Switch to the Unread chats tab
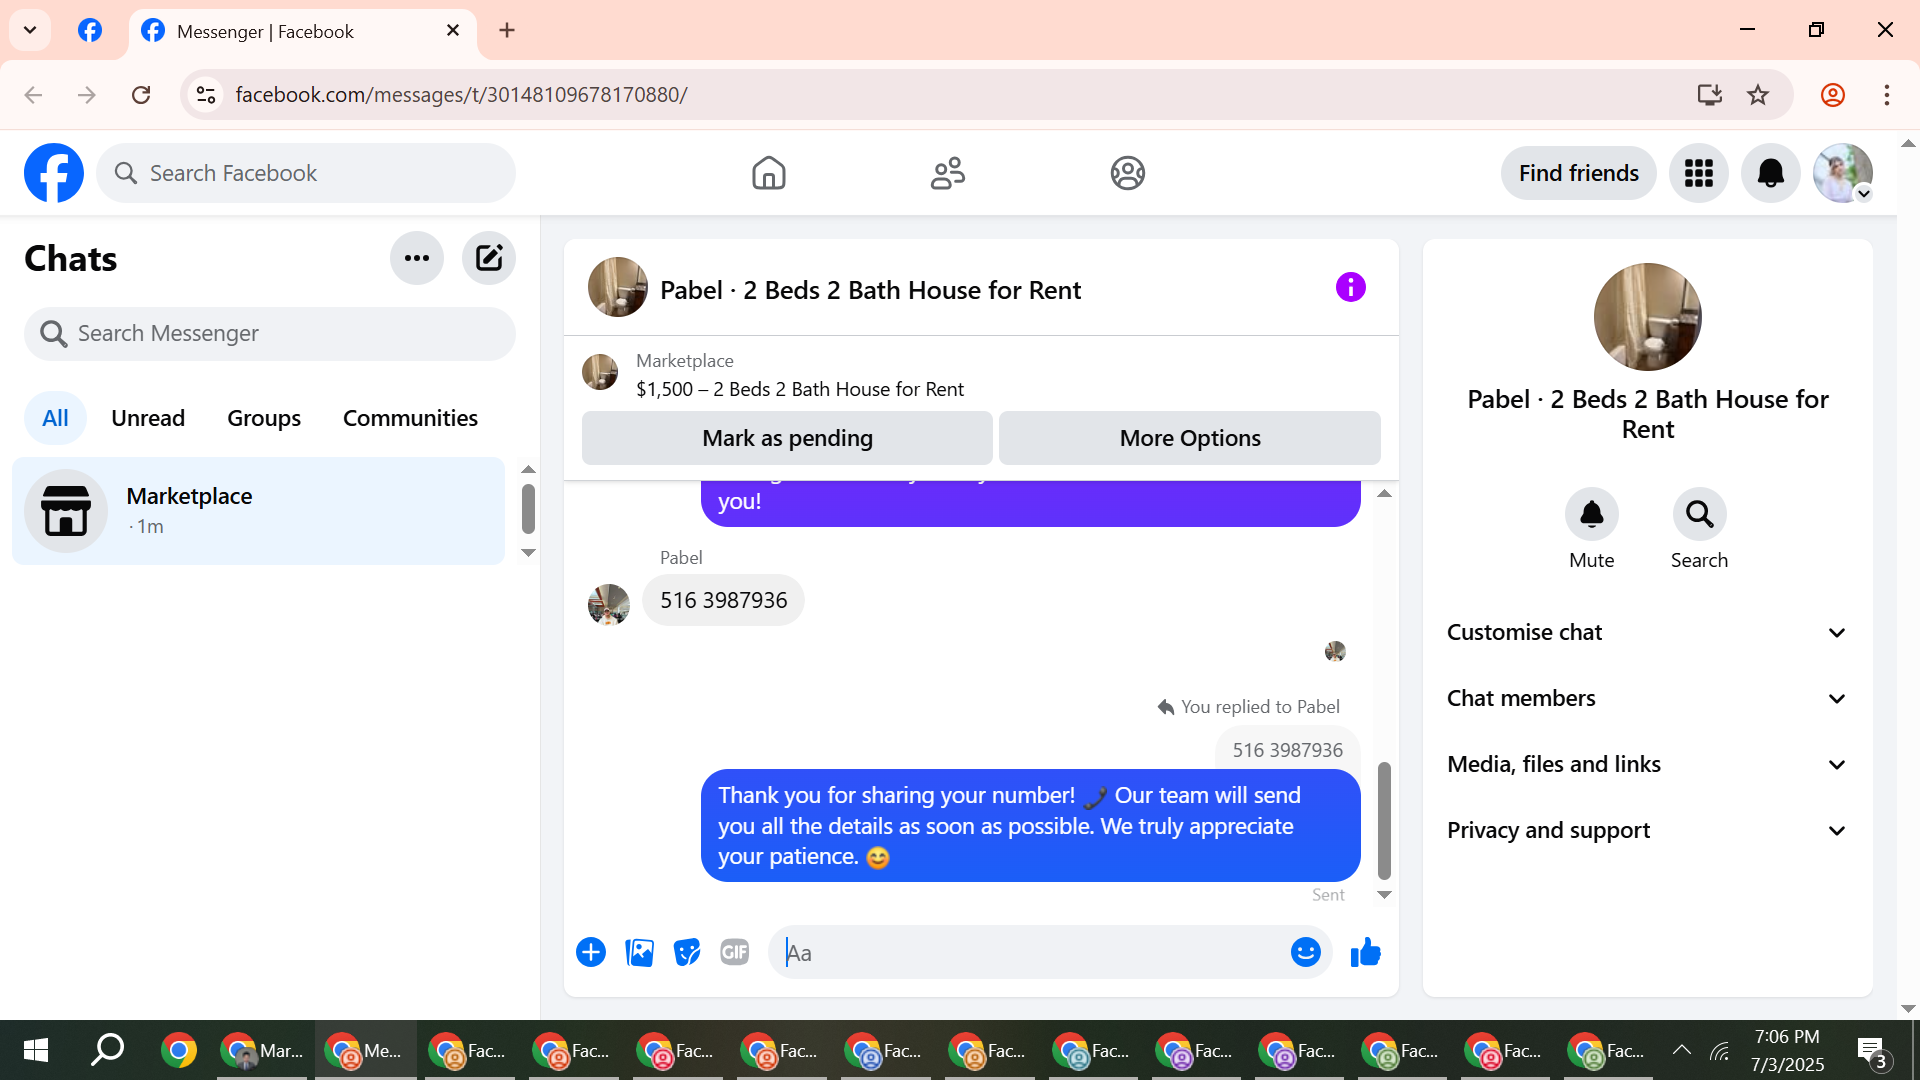This screenshot has width=1920, height=1080. coord(148,418)
